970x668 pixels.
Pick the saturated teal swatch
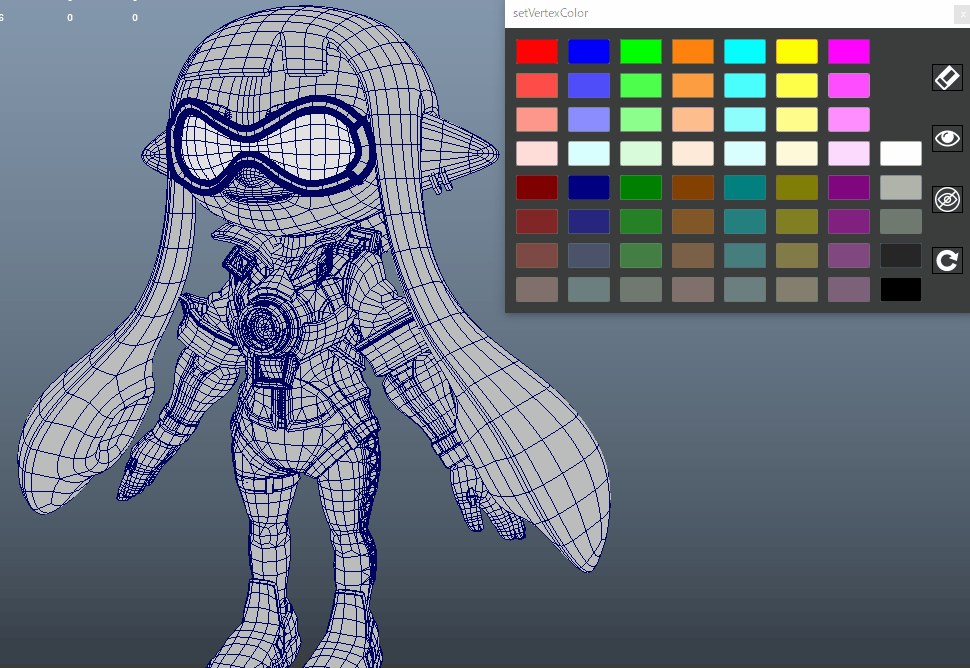tap(745, 187)
